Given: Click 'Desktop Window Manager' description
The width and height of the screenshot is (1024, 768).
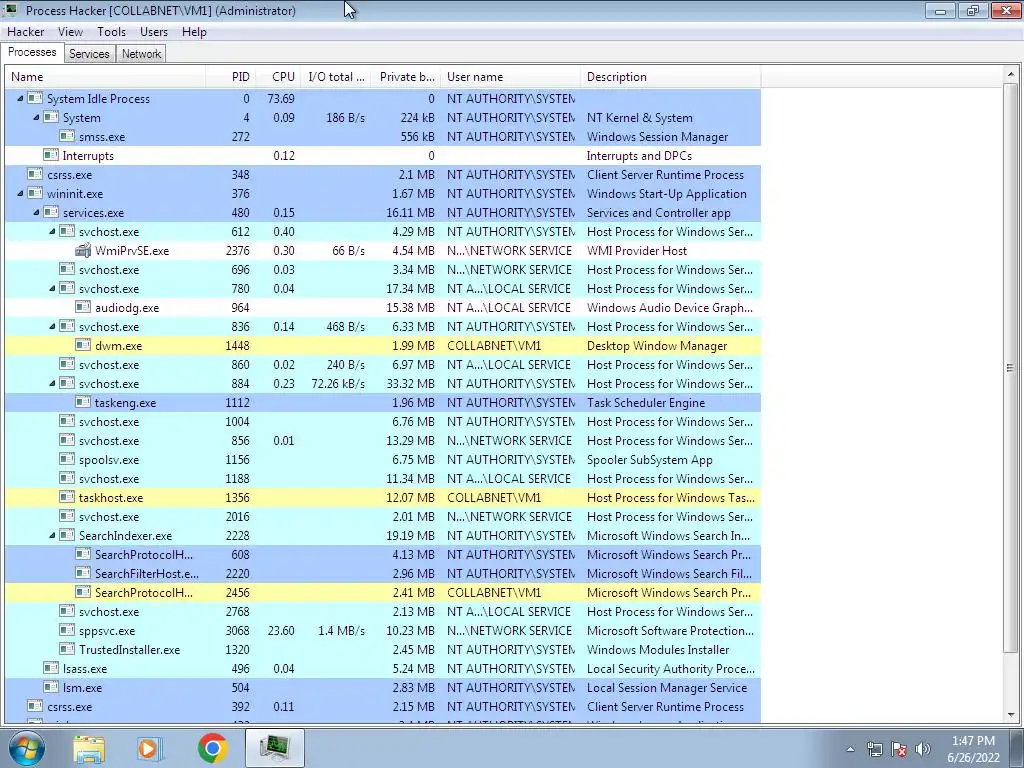Looking at the screenshot, I should coord(657,346).
